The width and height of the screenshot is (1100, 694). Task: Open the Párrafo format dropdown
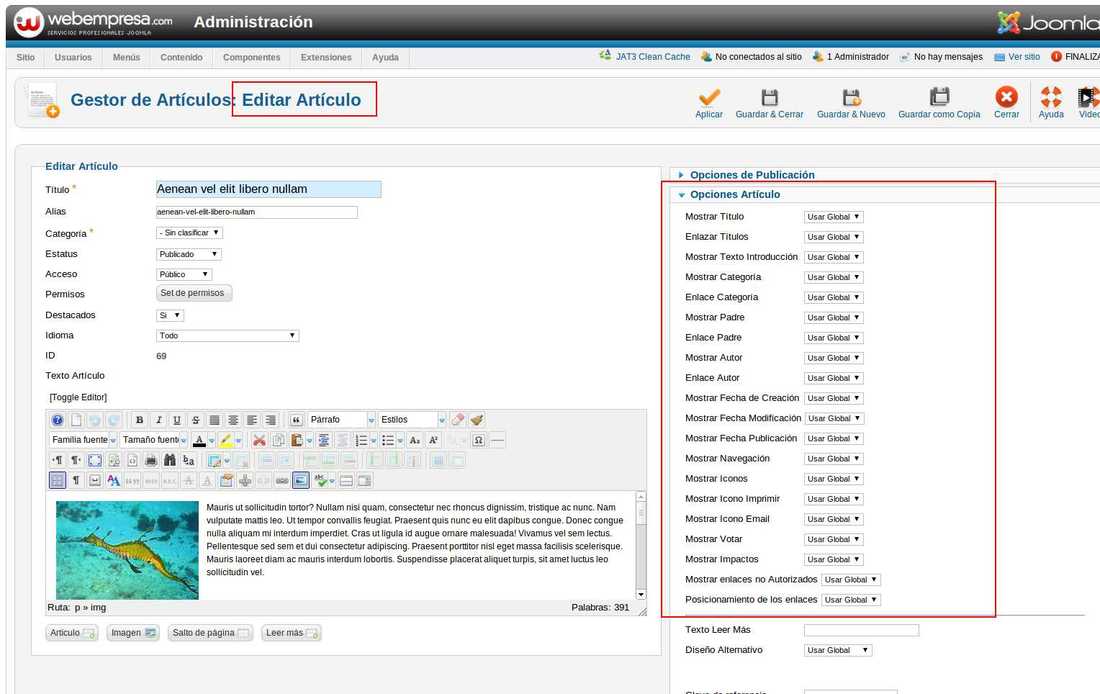coord(342,420)
